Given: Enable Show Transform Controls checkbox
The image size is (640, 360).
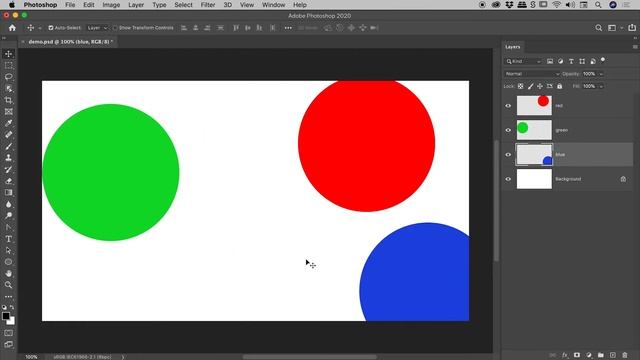Looking at the screenshot, I should coord(115,28).
